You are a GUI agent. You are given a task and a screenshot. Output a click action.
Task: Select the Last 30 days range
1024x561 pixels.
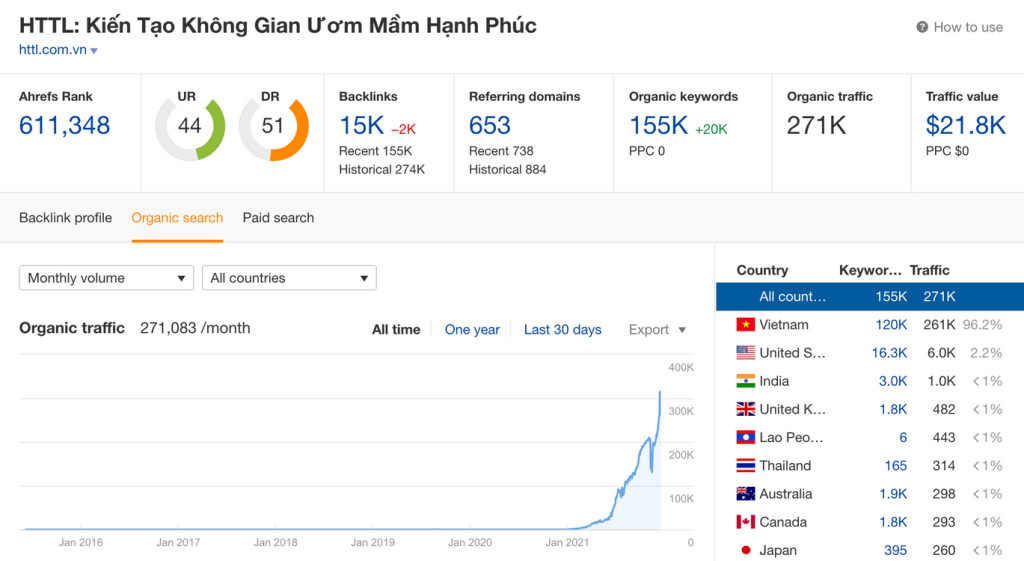(562, 330)
